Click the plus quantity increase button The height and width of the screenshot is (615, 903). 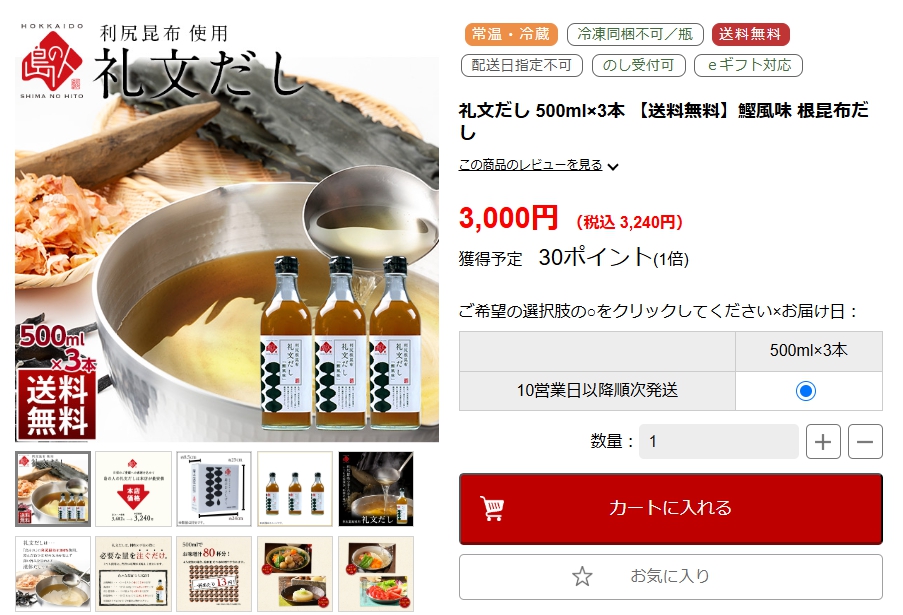tap(823, 442)
